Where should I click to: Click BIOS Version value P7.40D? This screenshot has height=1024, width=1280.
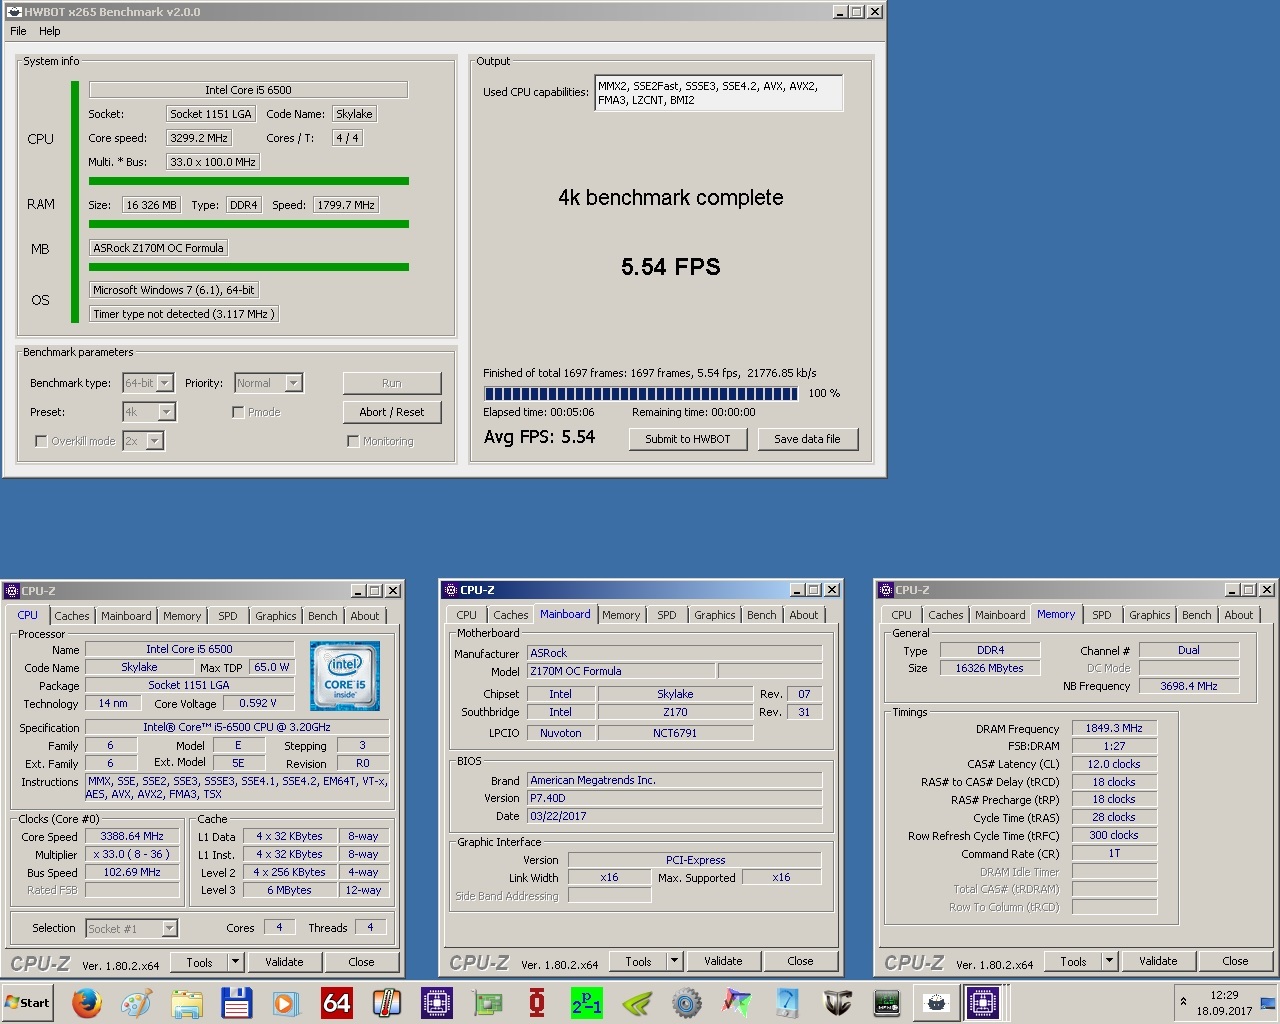pos(675,798)
